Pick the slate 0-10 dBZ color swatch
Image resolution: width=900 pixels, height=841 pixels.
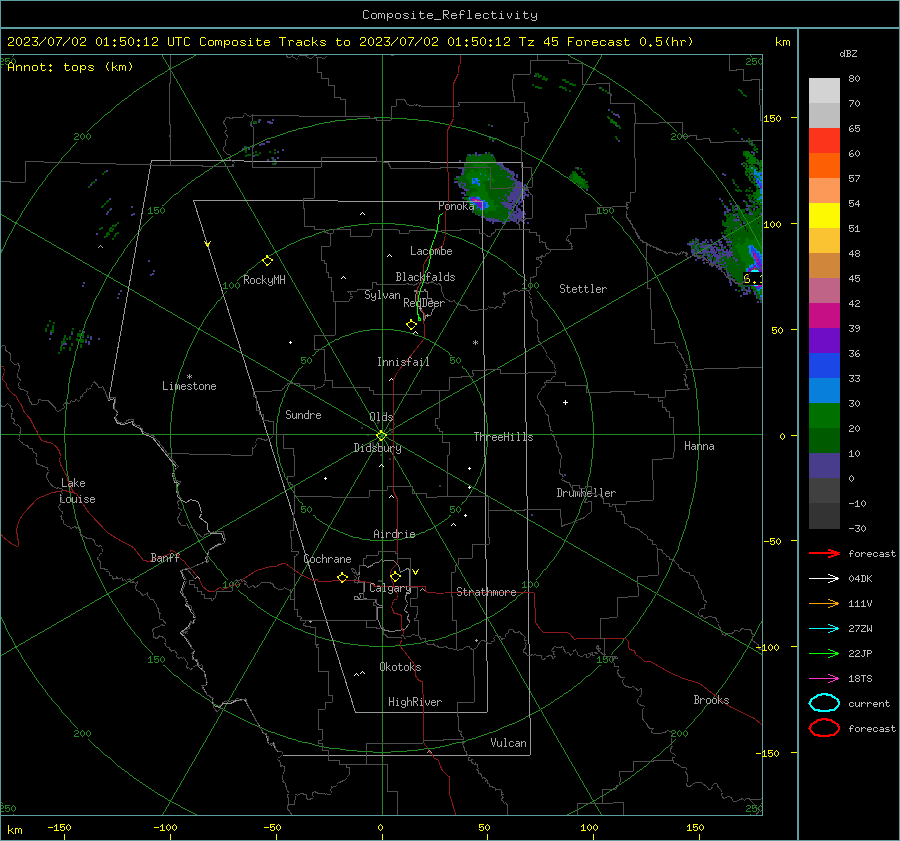tap(824, 466)
